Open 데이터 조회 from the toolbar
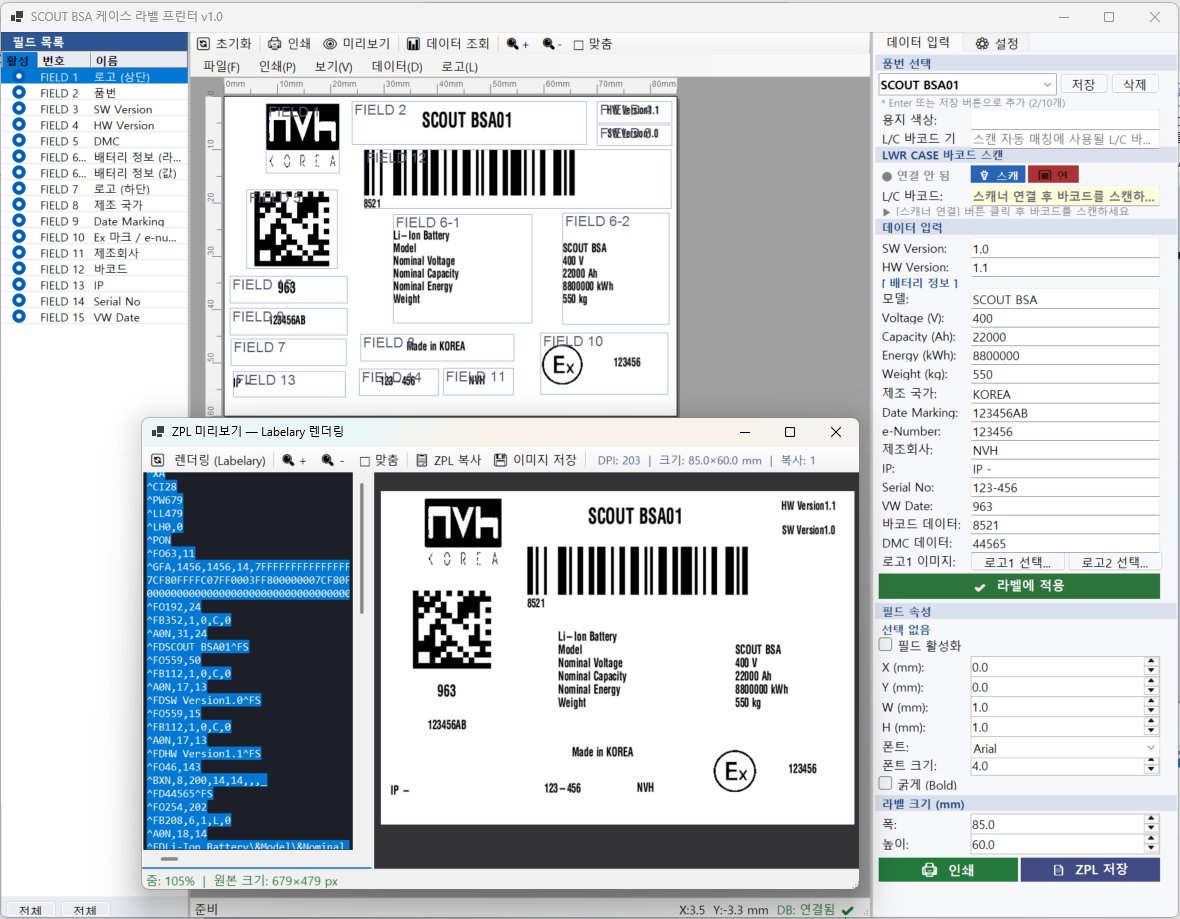1180x919 pixels. click(448, 44)
